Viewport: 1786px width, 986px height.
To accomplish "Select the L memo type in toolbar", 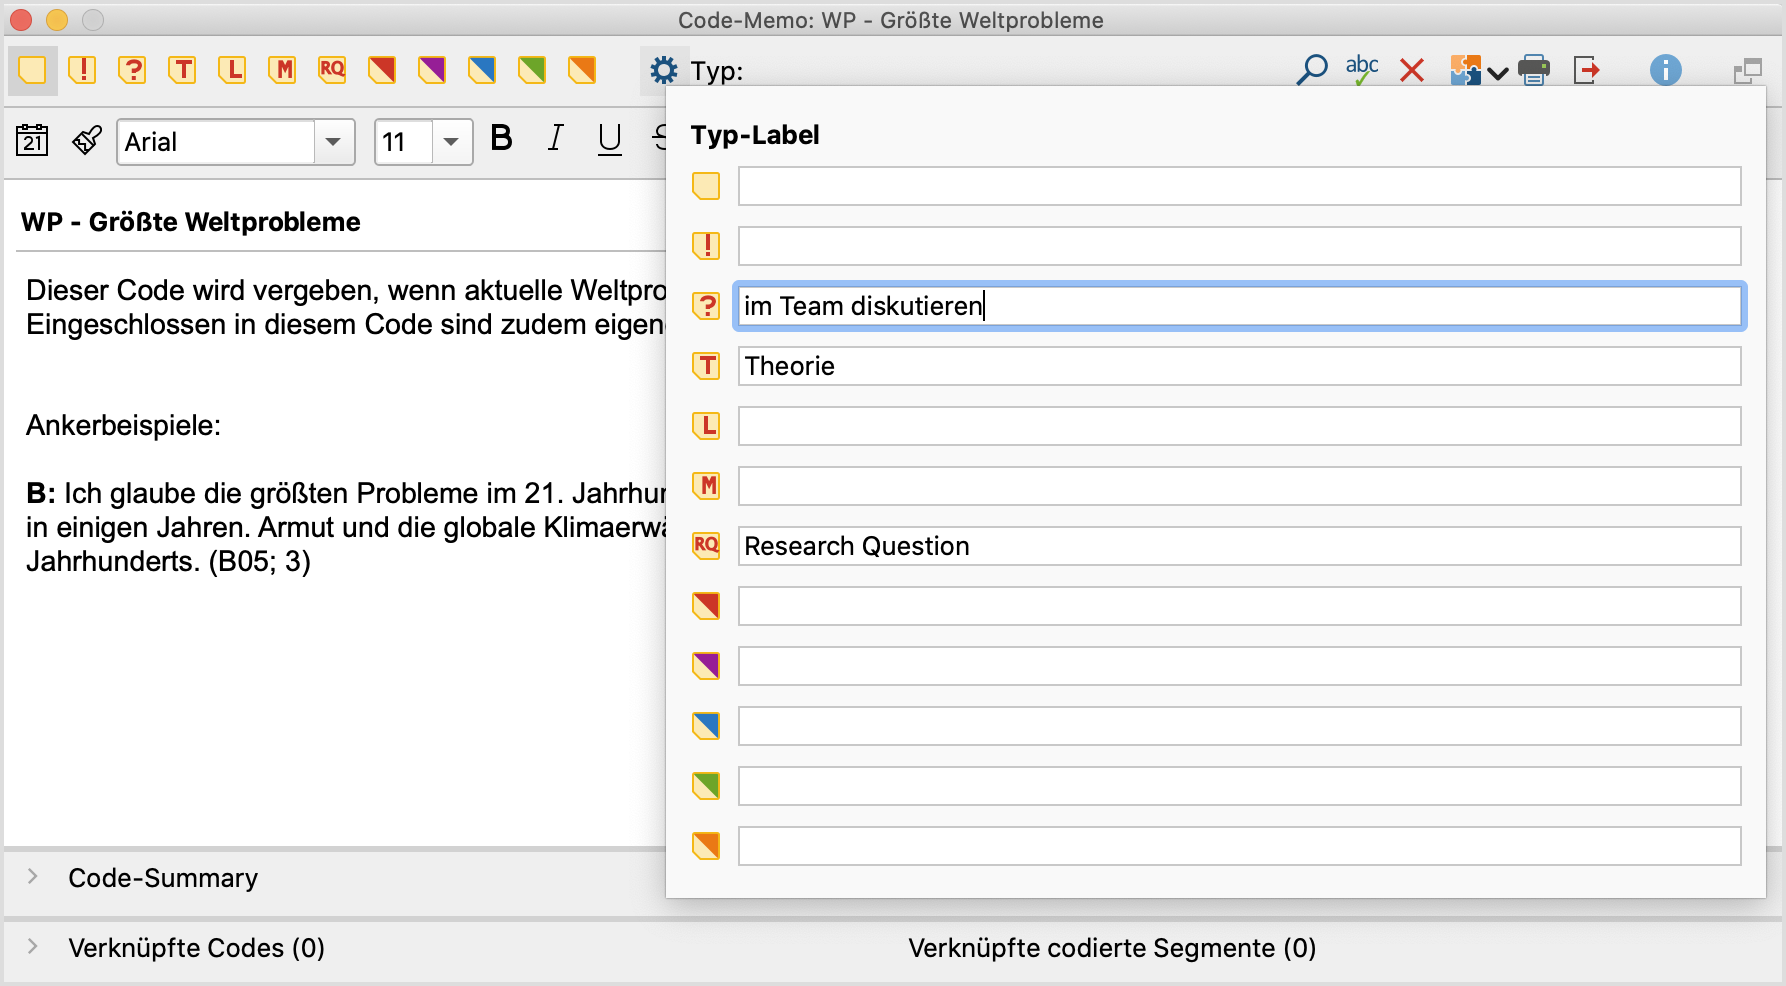I will point(232,70).
